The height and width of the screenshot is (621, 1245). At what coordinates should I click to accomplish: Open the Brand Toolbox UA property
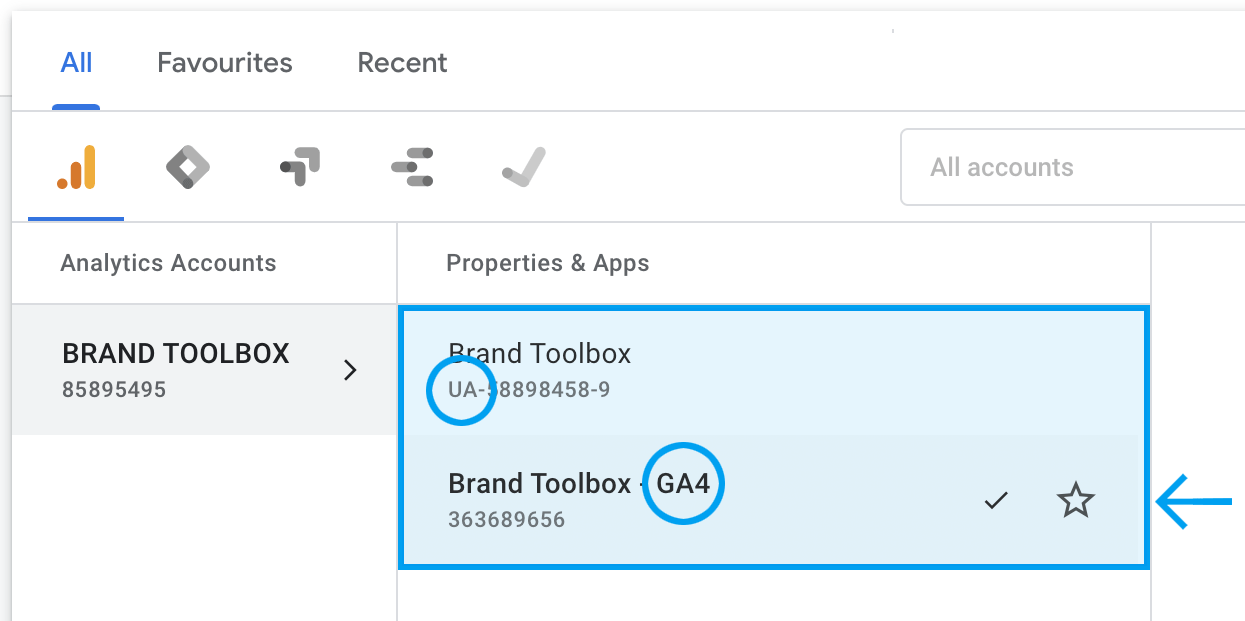(540, 354)
